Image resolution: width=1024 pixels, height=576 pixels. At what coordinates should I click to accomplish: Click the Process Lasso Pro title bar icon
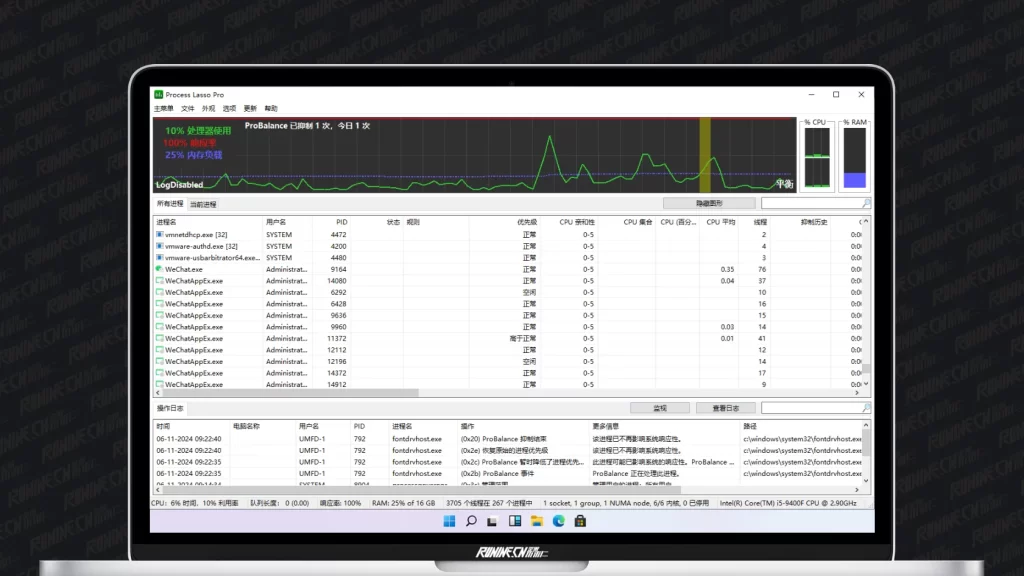coord(158,95)
